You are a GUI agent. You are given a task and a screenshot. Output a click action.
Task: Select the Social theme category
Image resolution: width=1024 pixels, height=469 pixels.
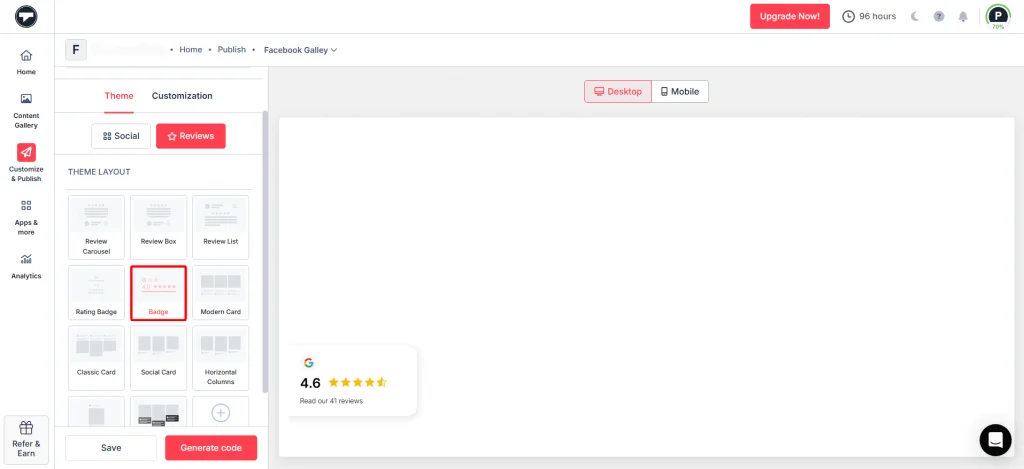tap(121, 136)
